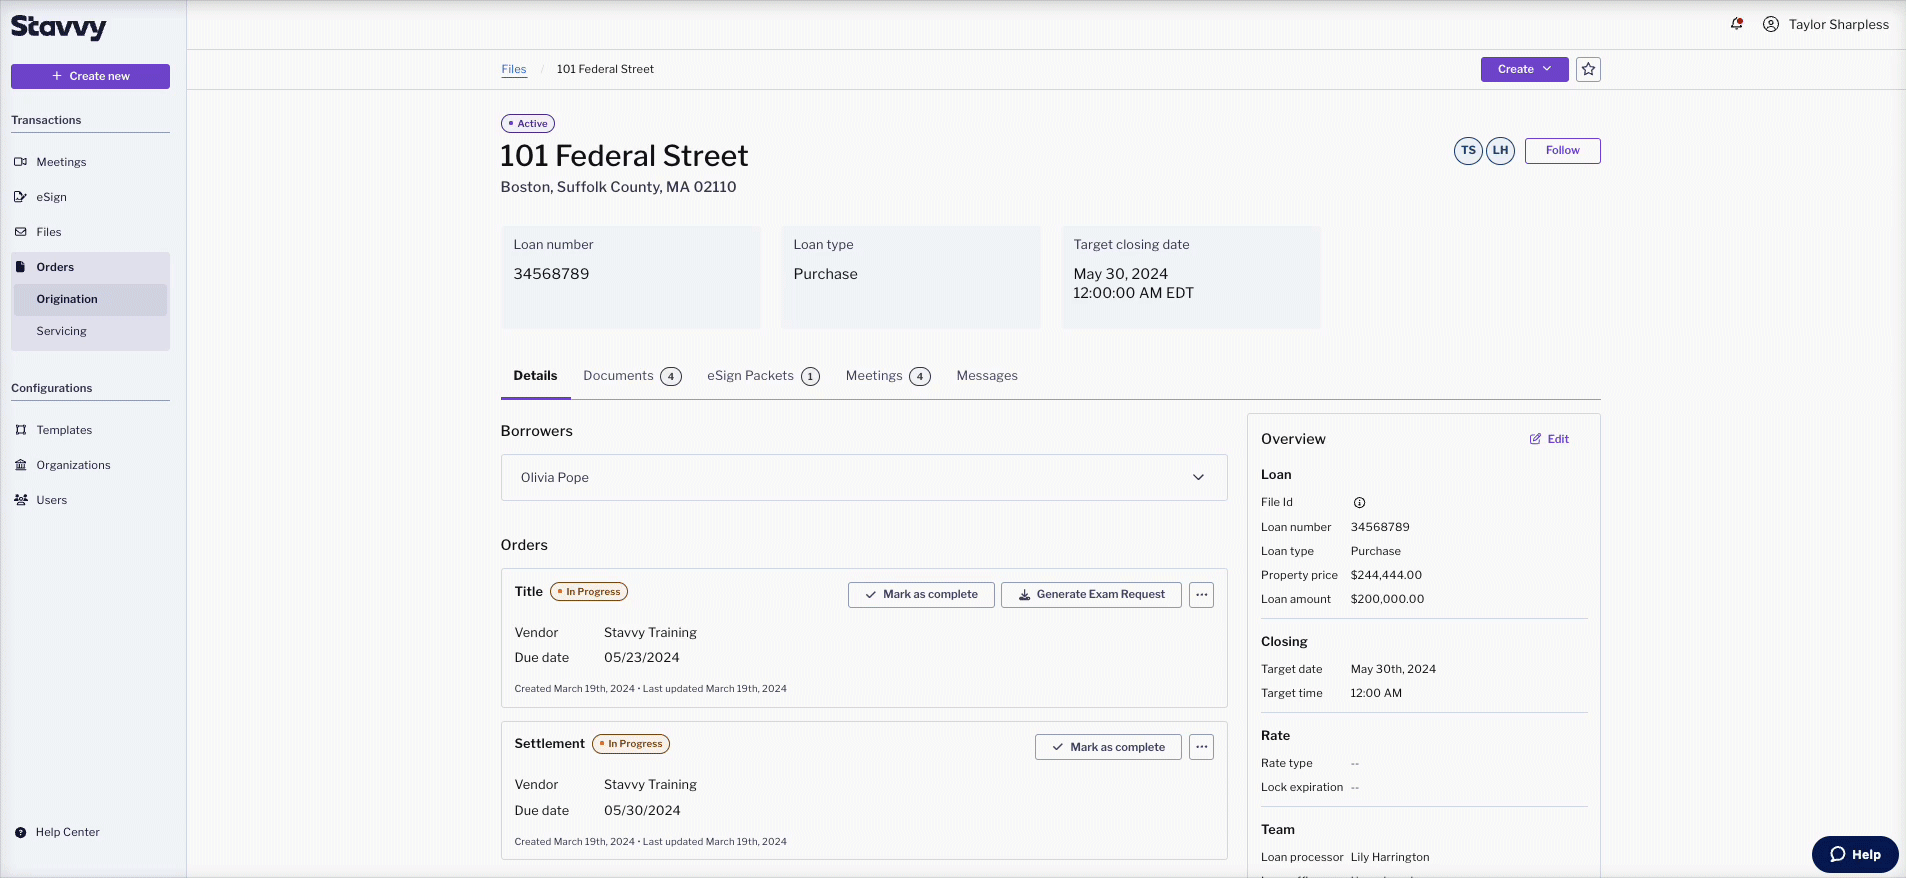Switch to the Documents tab

[632, 376]
